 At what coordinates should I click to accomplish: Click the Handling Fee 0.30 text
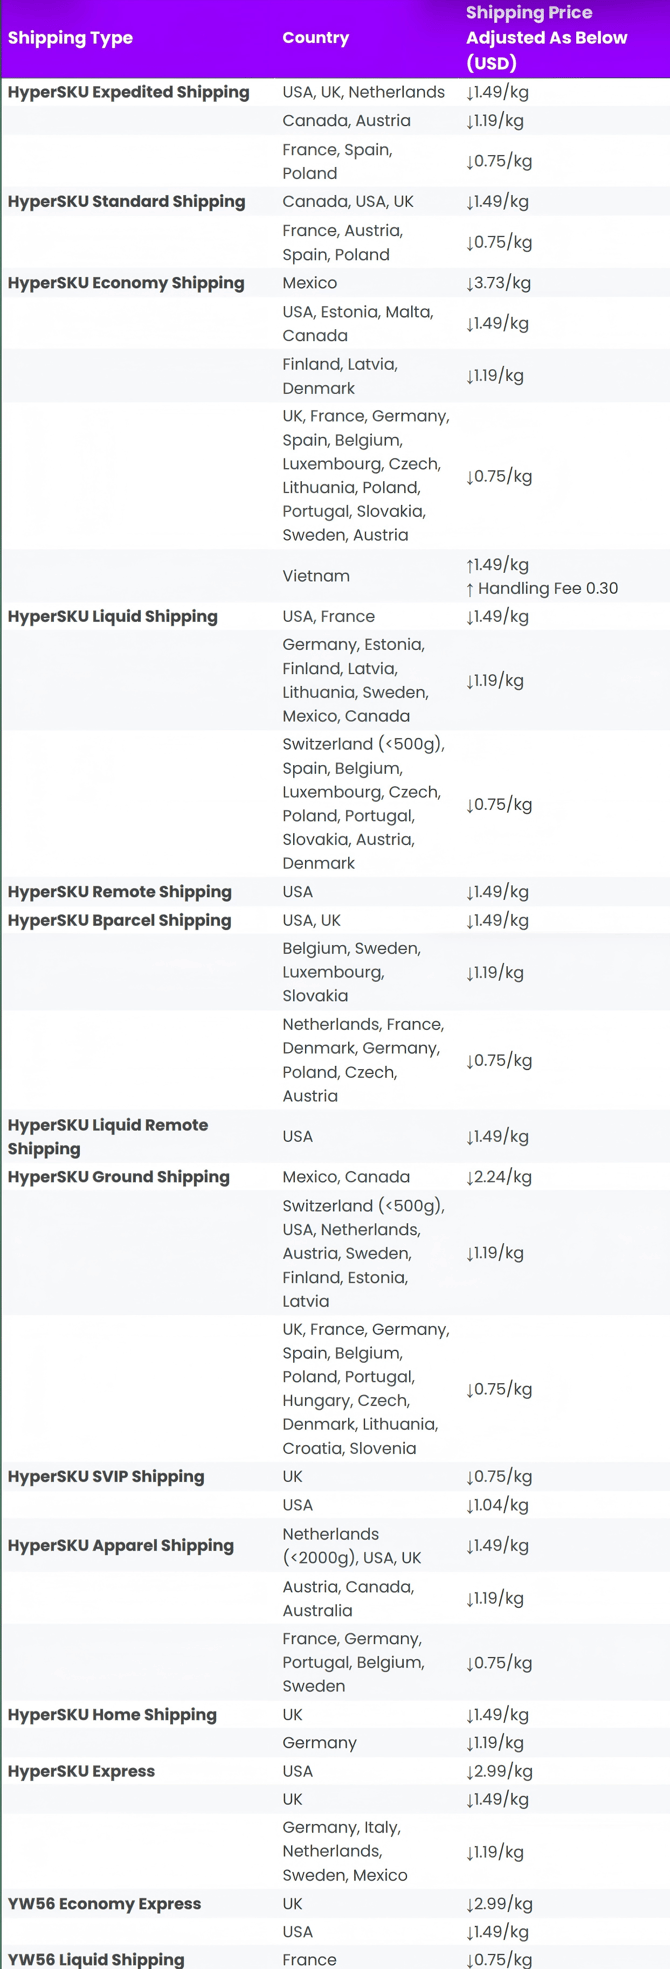point(547,588)
